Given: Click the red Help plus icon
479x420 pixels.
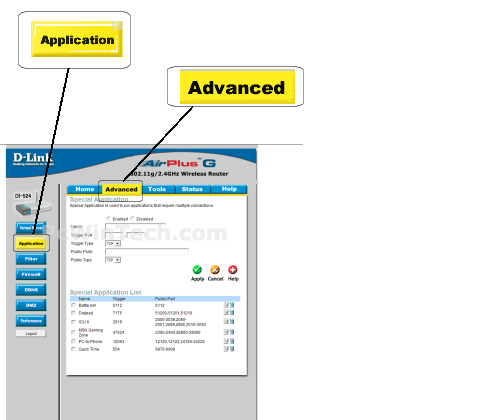Looking at the screenshot, I should click(233, 269).
